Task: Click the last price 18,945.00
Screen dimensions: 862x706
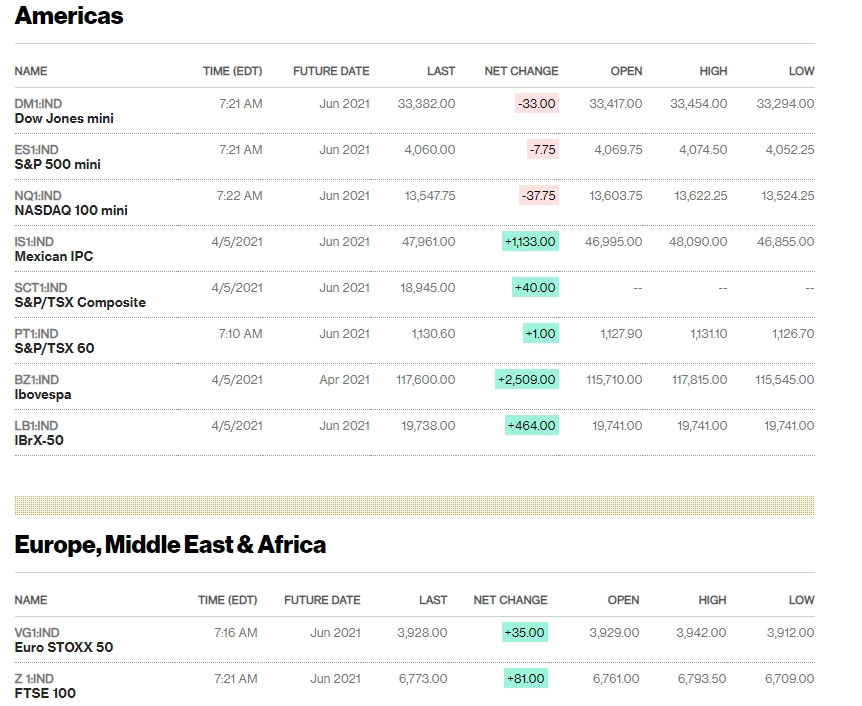Action: click(428, 288)
